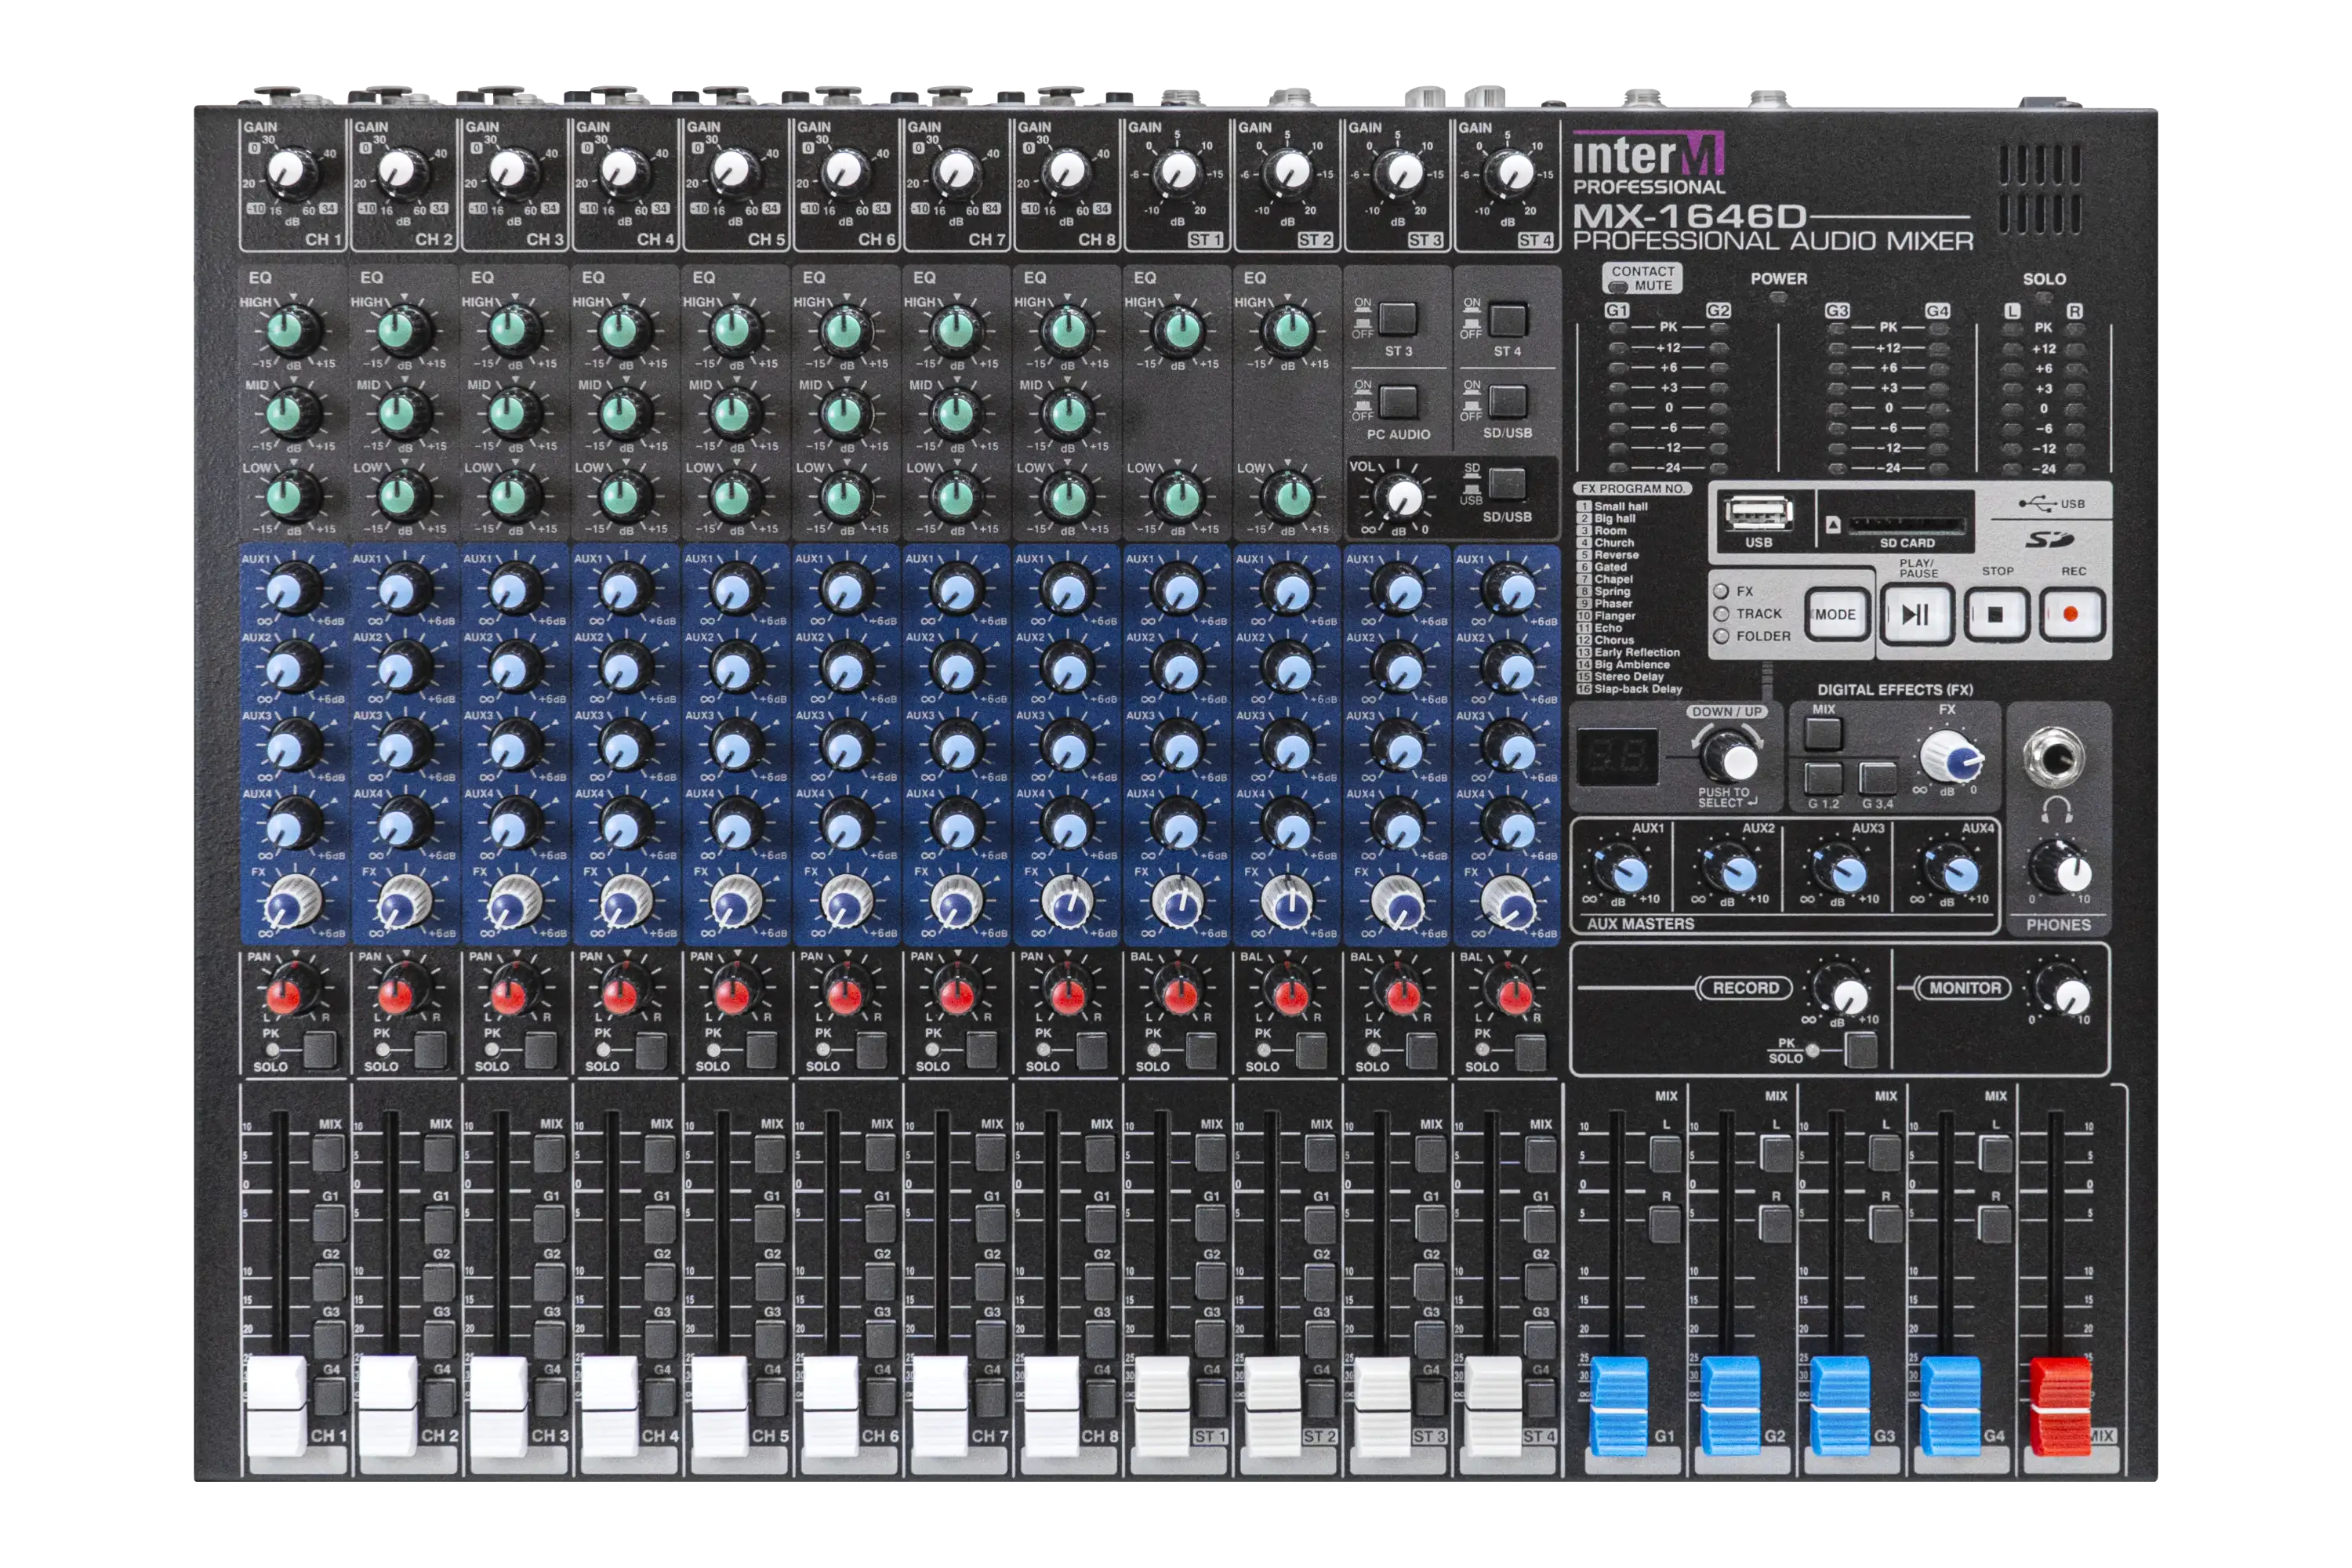
Task: Click the G4 group R assign button
Action: click(1996, 1224)
